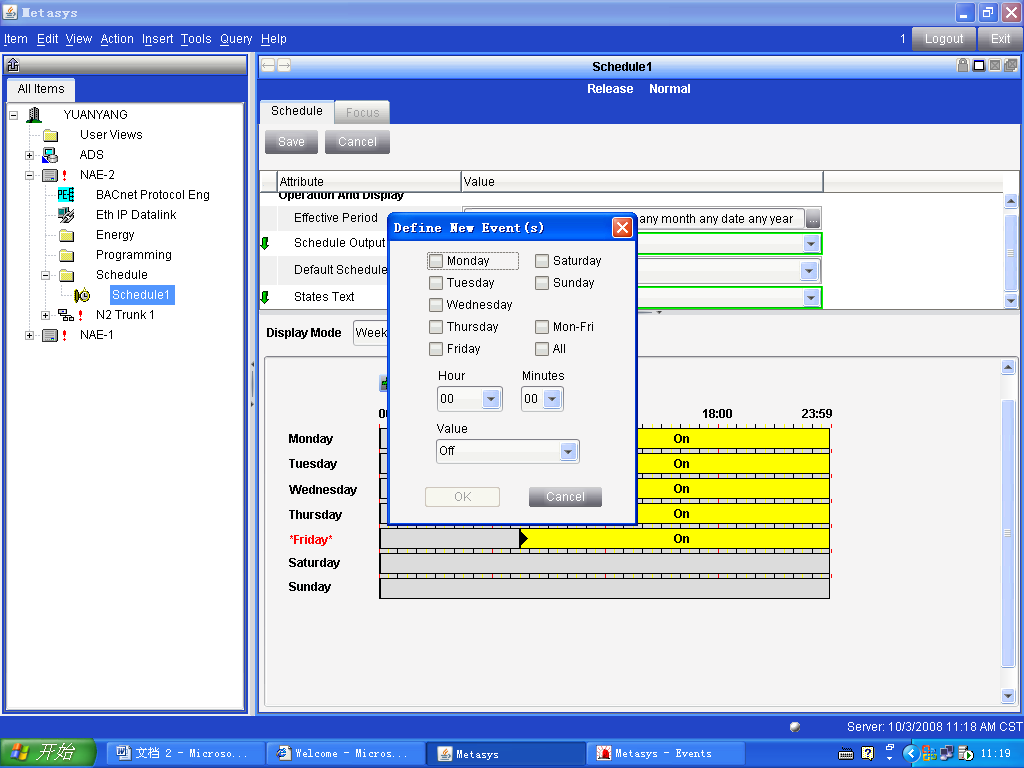Click the N2 Trunk 1 network icon
Image resolution: width=1024 pixels, height=768 pixels.
tap(66, 315)
